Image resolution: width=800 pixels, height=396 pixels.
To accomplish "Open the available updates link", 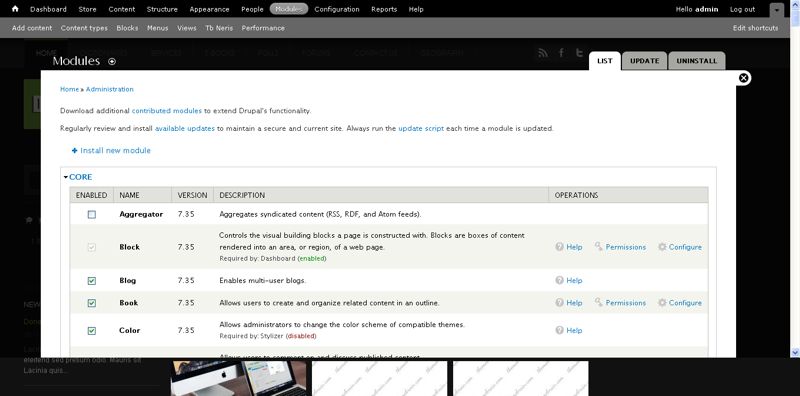I will tap(185, 129).
